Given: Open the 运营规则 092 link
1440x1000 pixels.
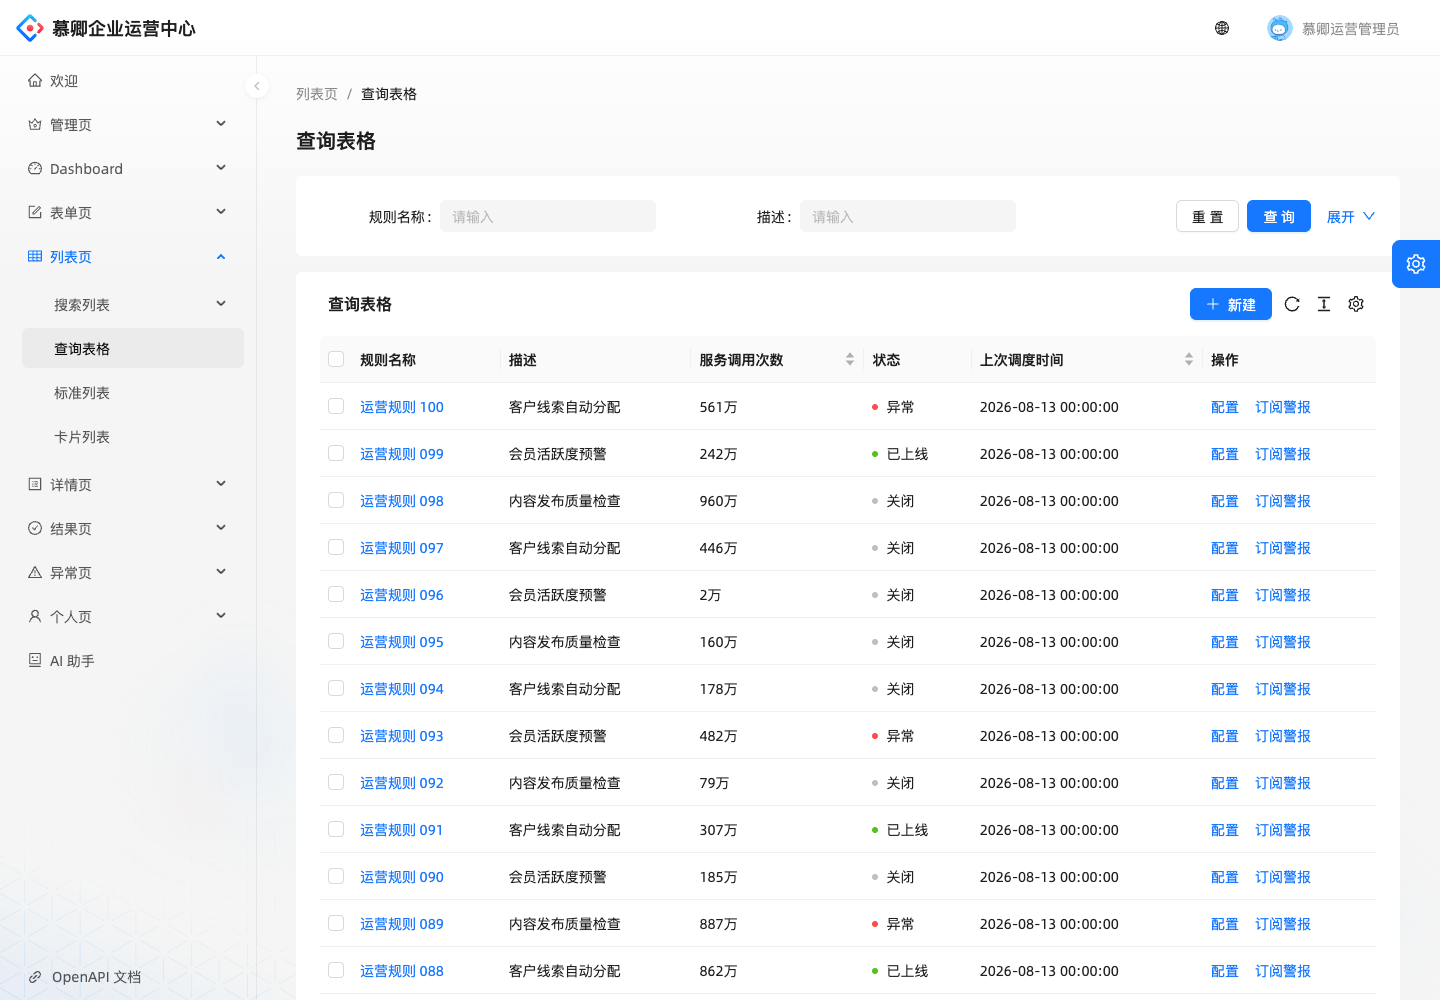Looking at the screenshot, I should click(x=402, y=783).
